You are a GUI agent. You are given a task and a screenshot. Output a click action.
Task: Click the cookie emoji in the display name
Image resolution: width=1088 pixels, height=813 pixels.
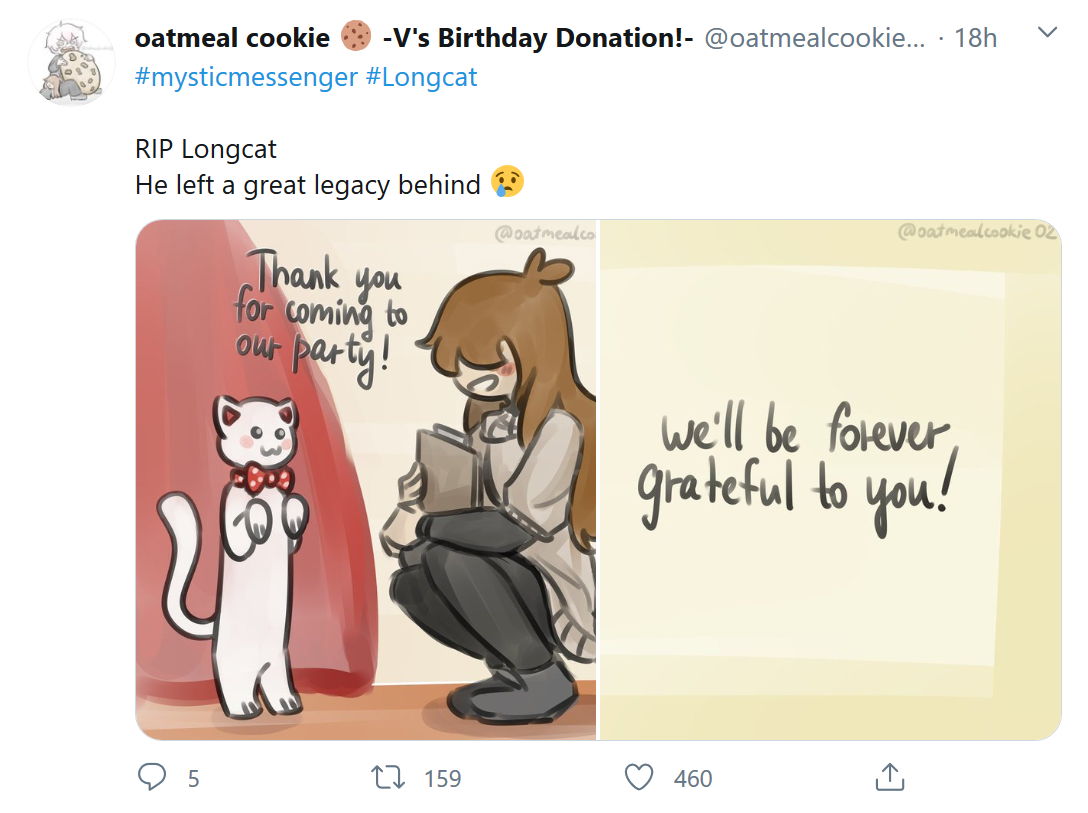point(355,38)
